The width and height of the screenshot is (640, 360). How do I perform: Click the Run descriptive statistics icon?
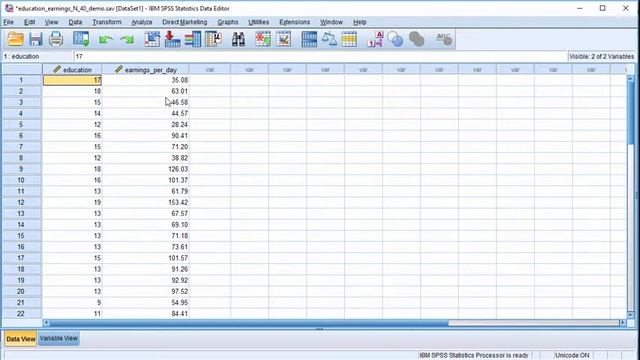[x=213, y=39]
